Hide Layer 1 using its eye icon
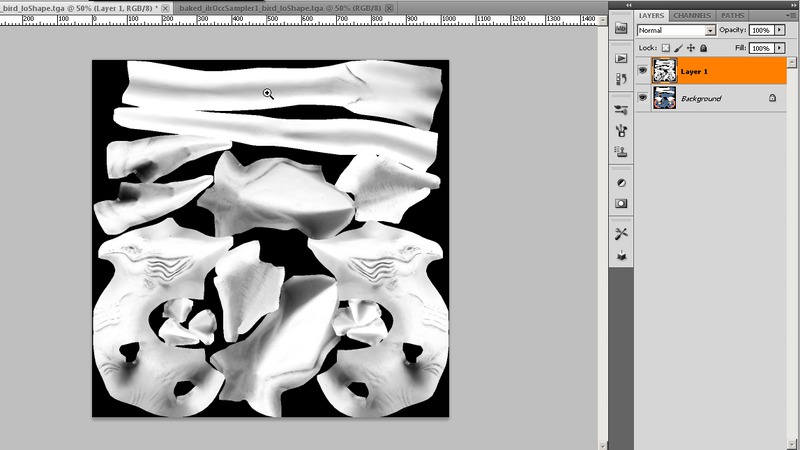This screenshot has width=800, height=450. (x=642, y=71)
